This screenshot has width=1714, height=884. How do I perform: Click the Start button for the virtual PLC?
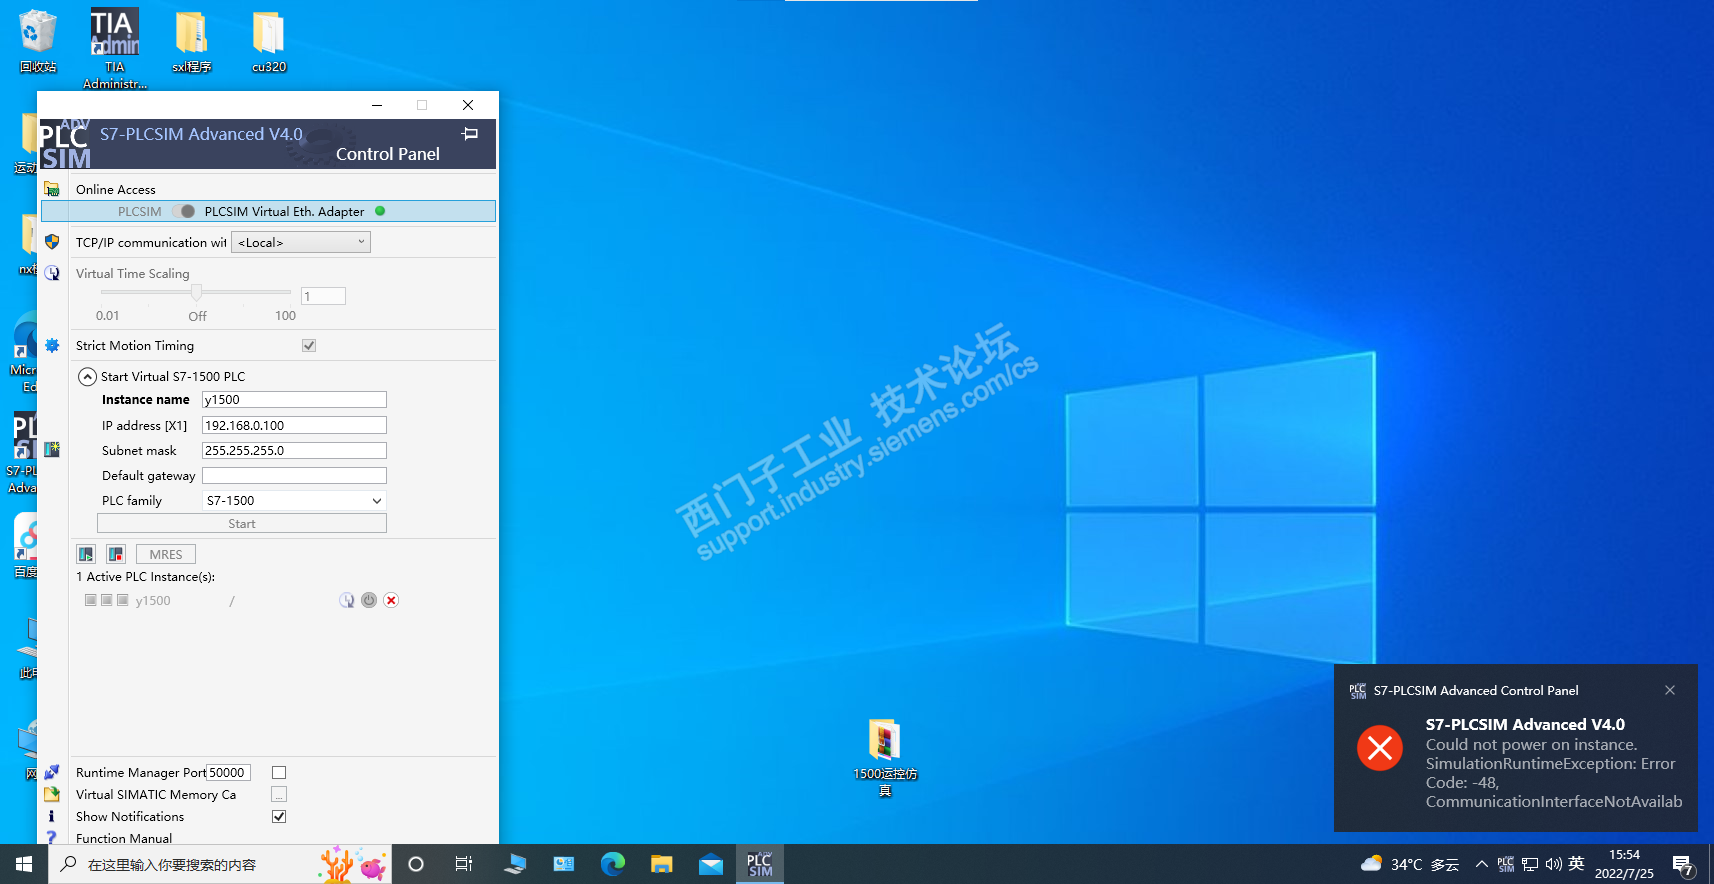pyautogui.click(x=242, y=523)
